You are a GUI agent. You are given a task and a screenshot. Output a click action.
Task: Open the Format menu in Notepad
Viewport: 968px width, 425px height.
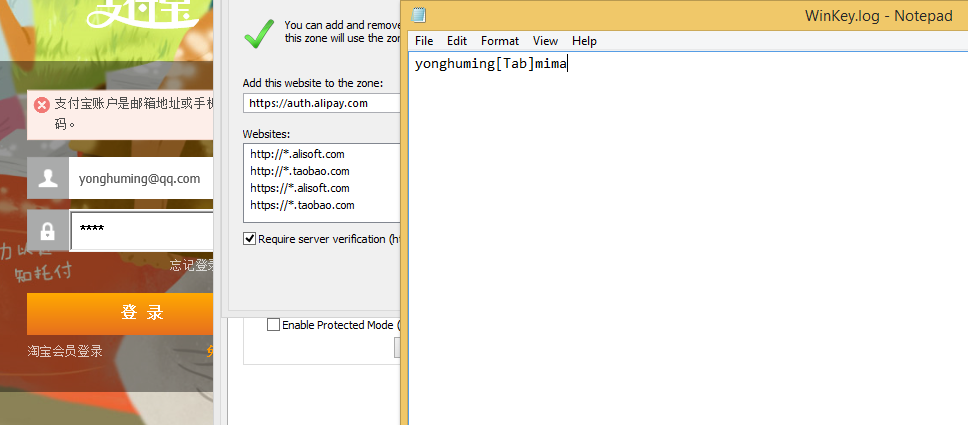click(x=499, y=41)
